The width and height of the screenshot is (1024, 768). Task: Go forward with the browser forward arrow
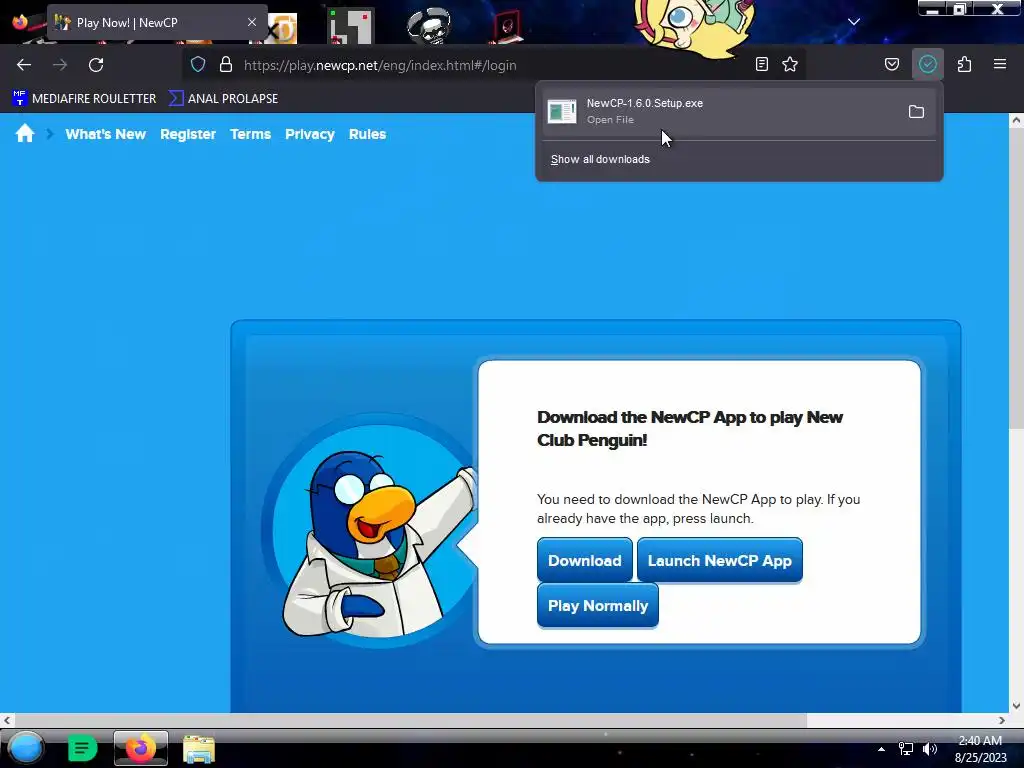click(60, 65)
